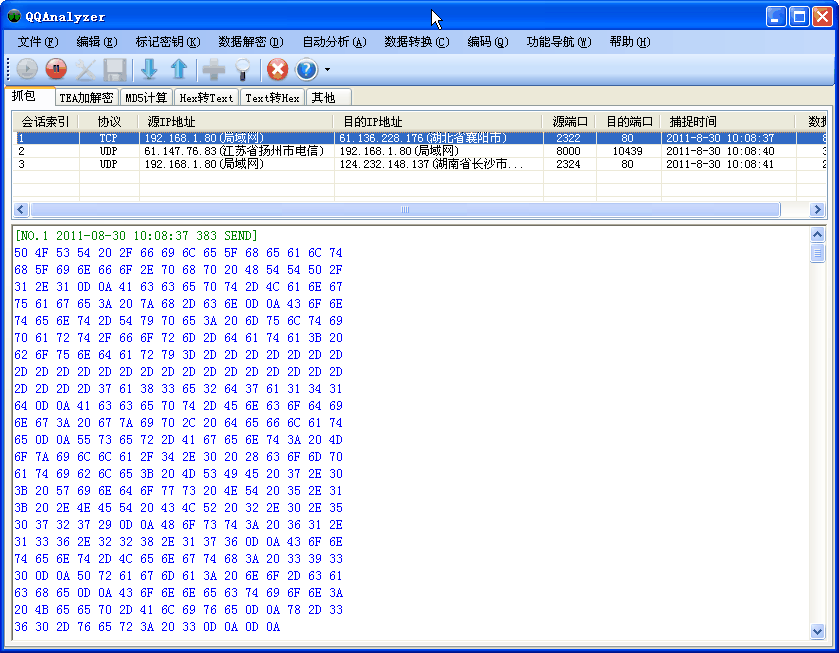Switch to the MD5计算 tab

click(x=146, y=98)
